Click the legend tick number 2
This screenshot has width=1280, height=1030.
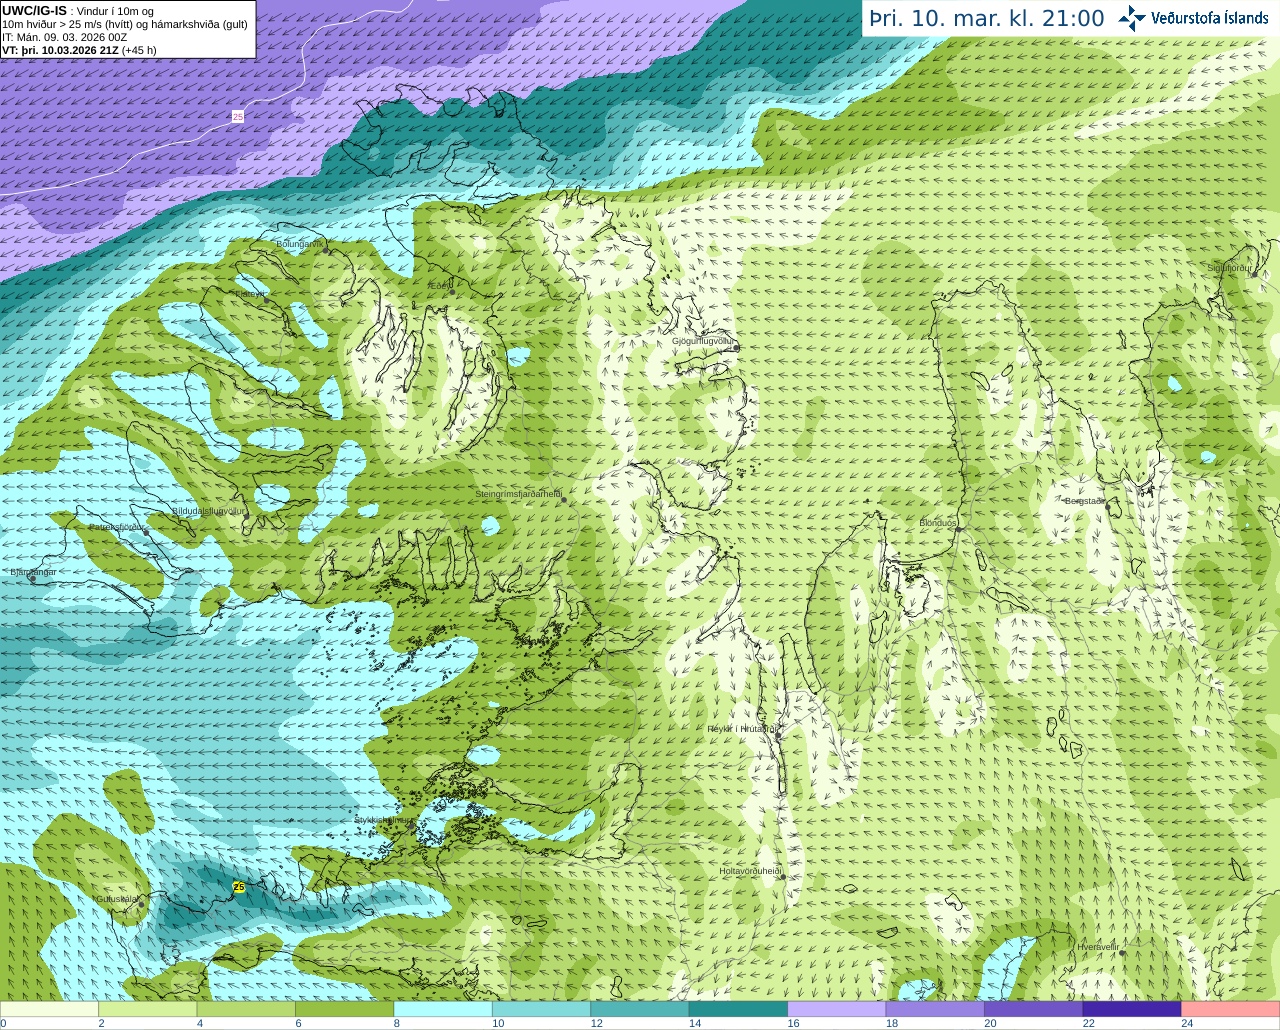point(101,1023)
